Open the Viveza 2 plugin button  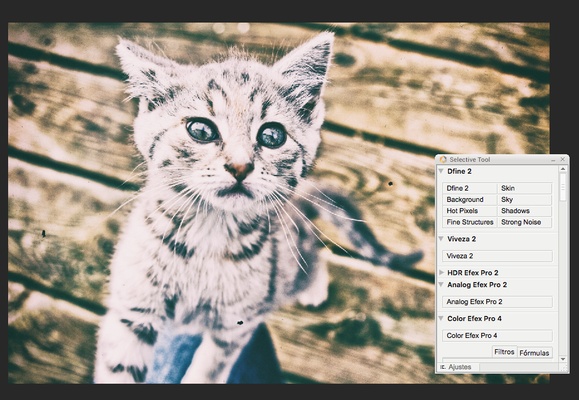pyautogui.click(x=497, y=256)
